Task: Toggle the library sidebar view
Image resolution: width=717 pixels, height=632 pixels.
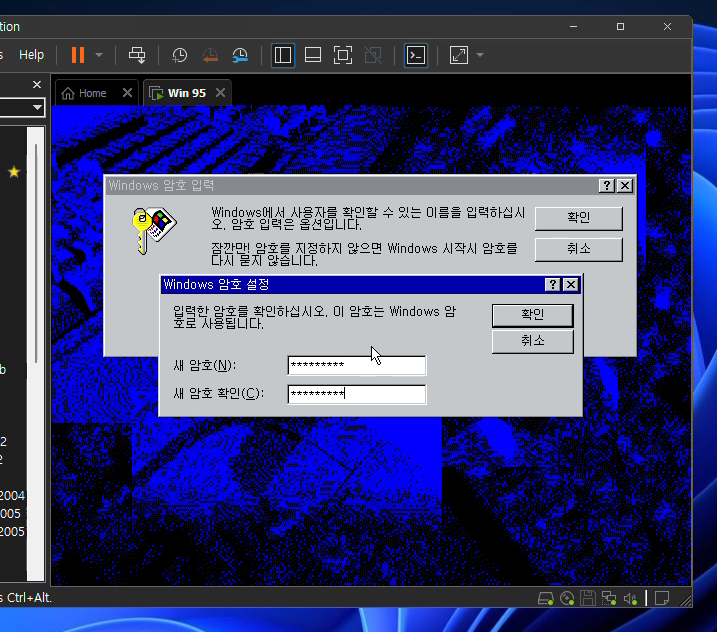Action: coord(283,55)
